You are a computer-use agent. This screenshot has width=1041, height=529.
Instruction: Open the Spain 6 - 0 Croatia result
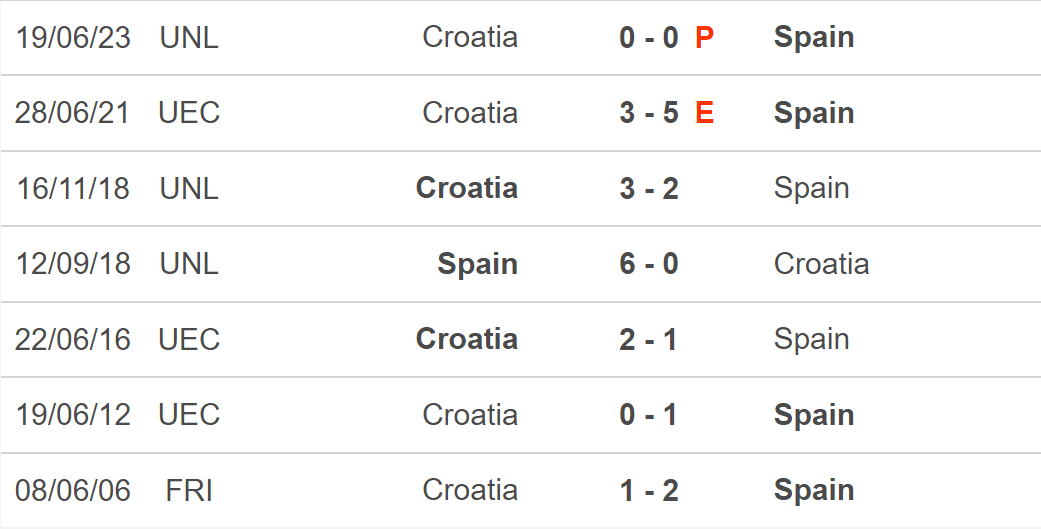[649, 264]
